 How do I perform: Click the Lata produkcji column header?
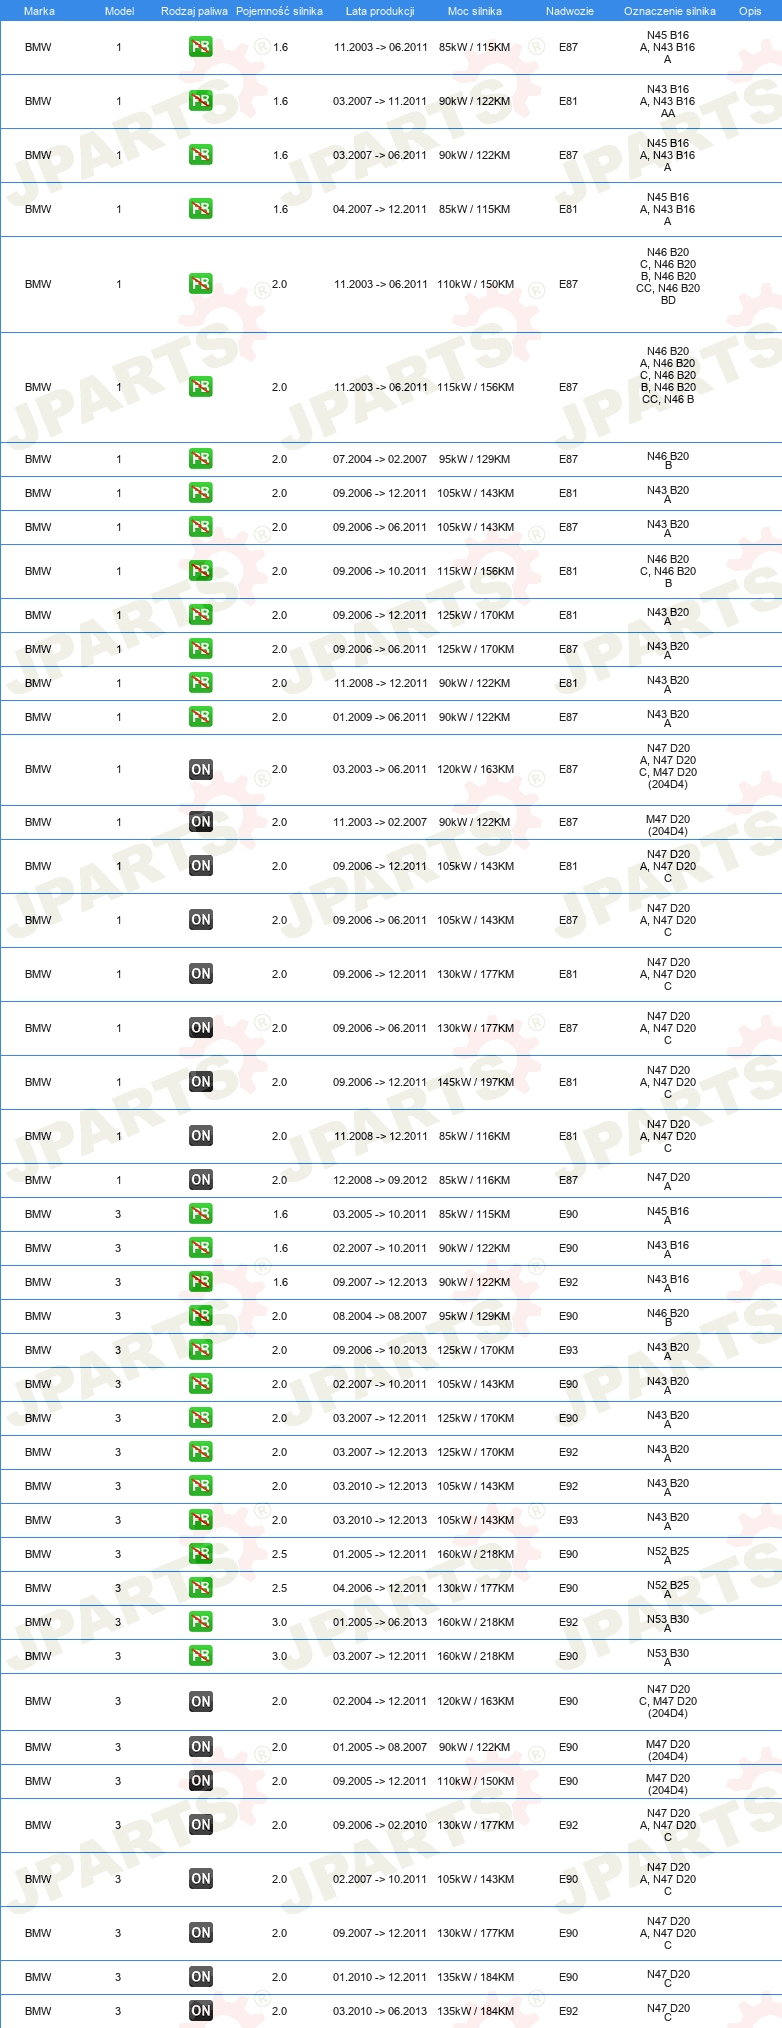point(380,11)
